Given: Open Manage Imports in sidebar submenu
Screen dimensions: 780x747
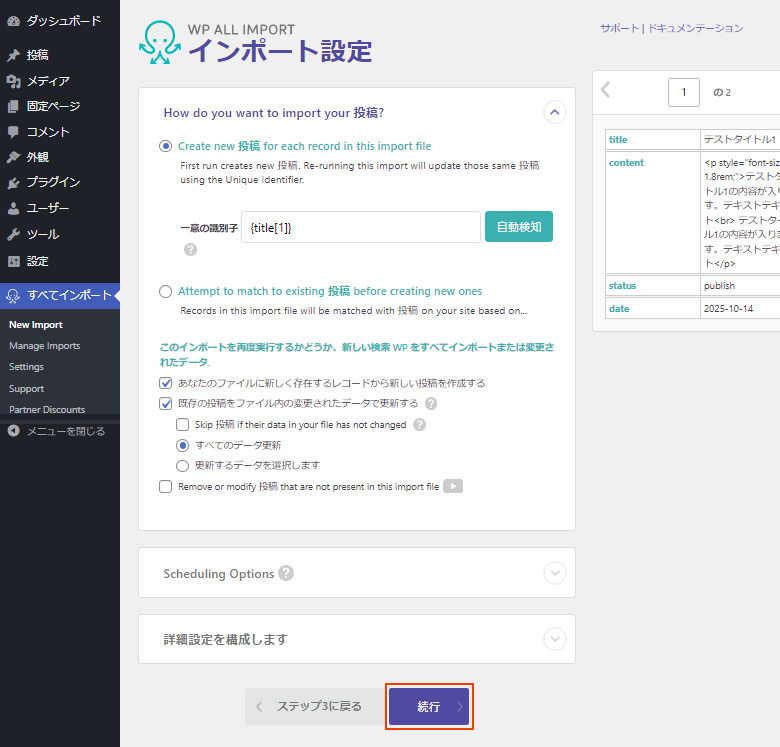Looking at the screenshot, I should (x=44, y=346).
